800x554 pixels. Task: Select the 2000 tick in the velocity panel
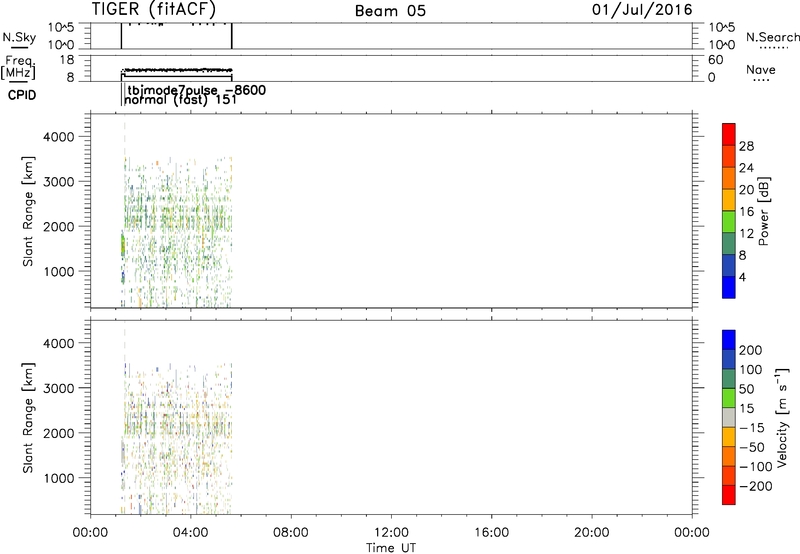point(59,433)
